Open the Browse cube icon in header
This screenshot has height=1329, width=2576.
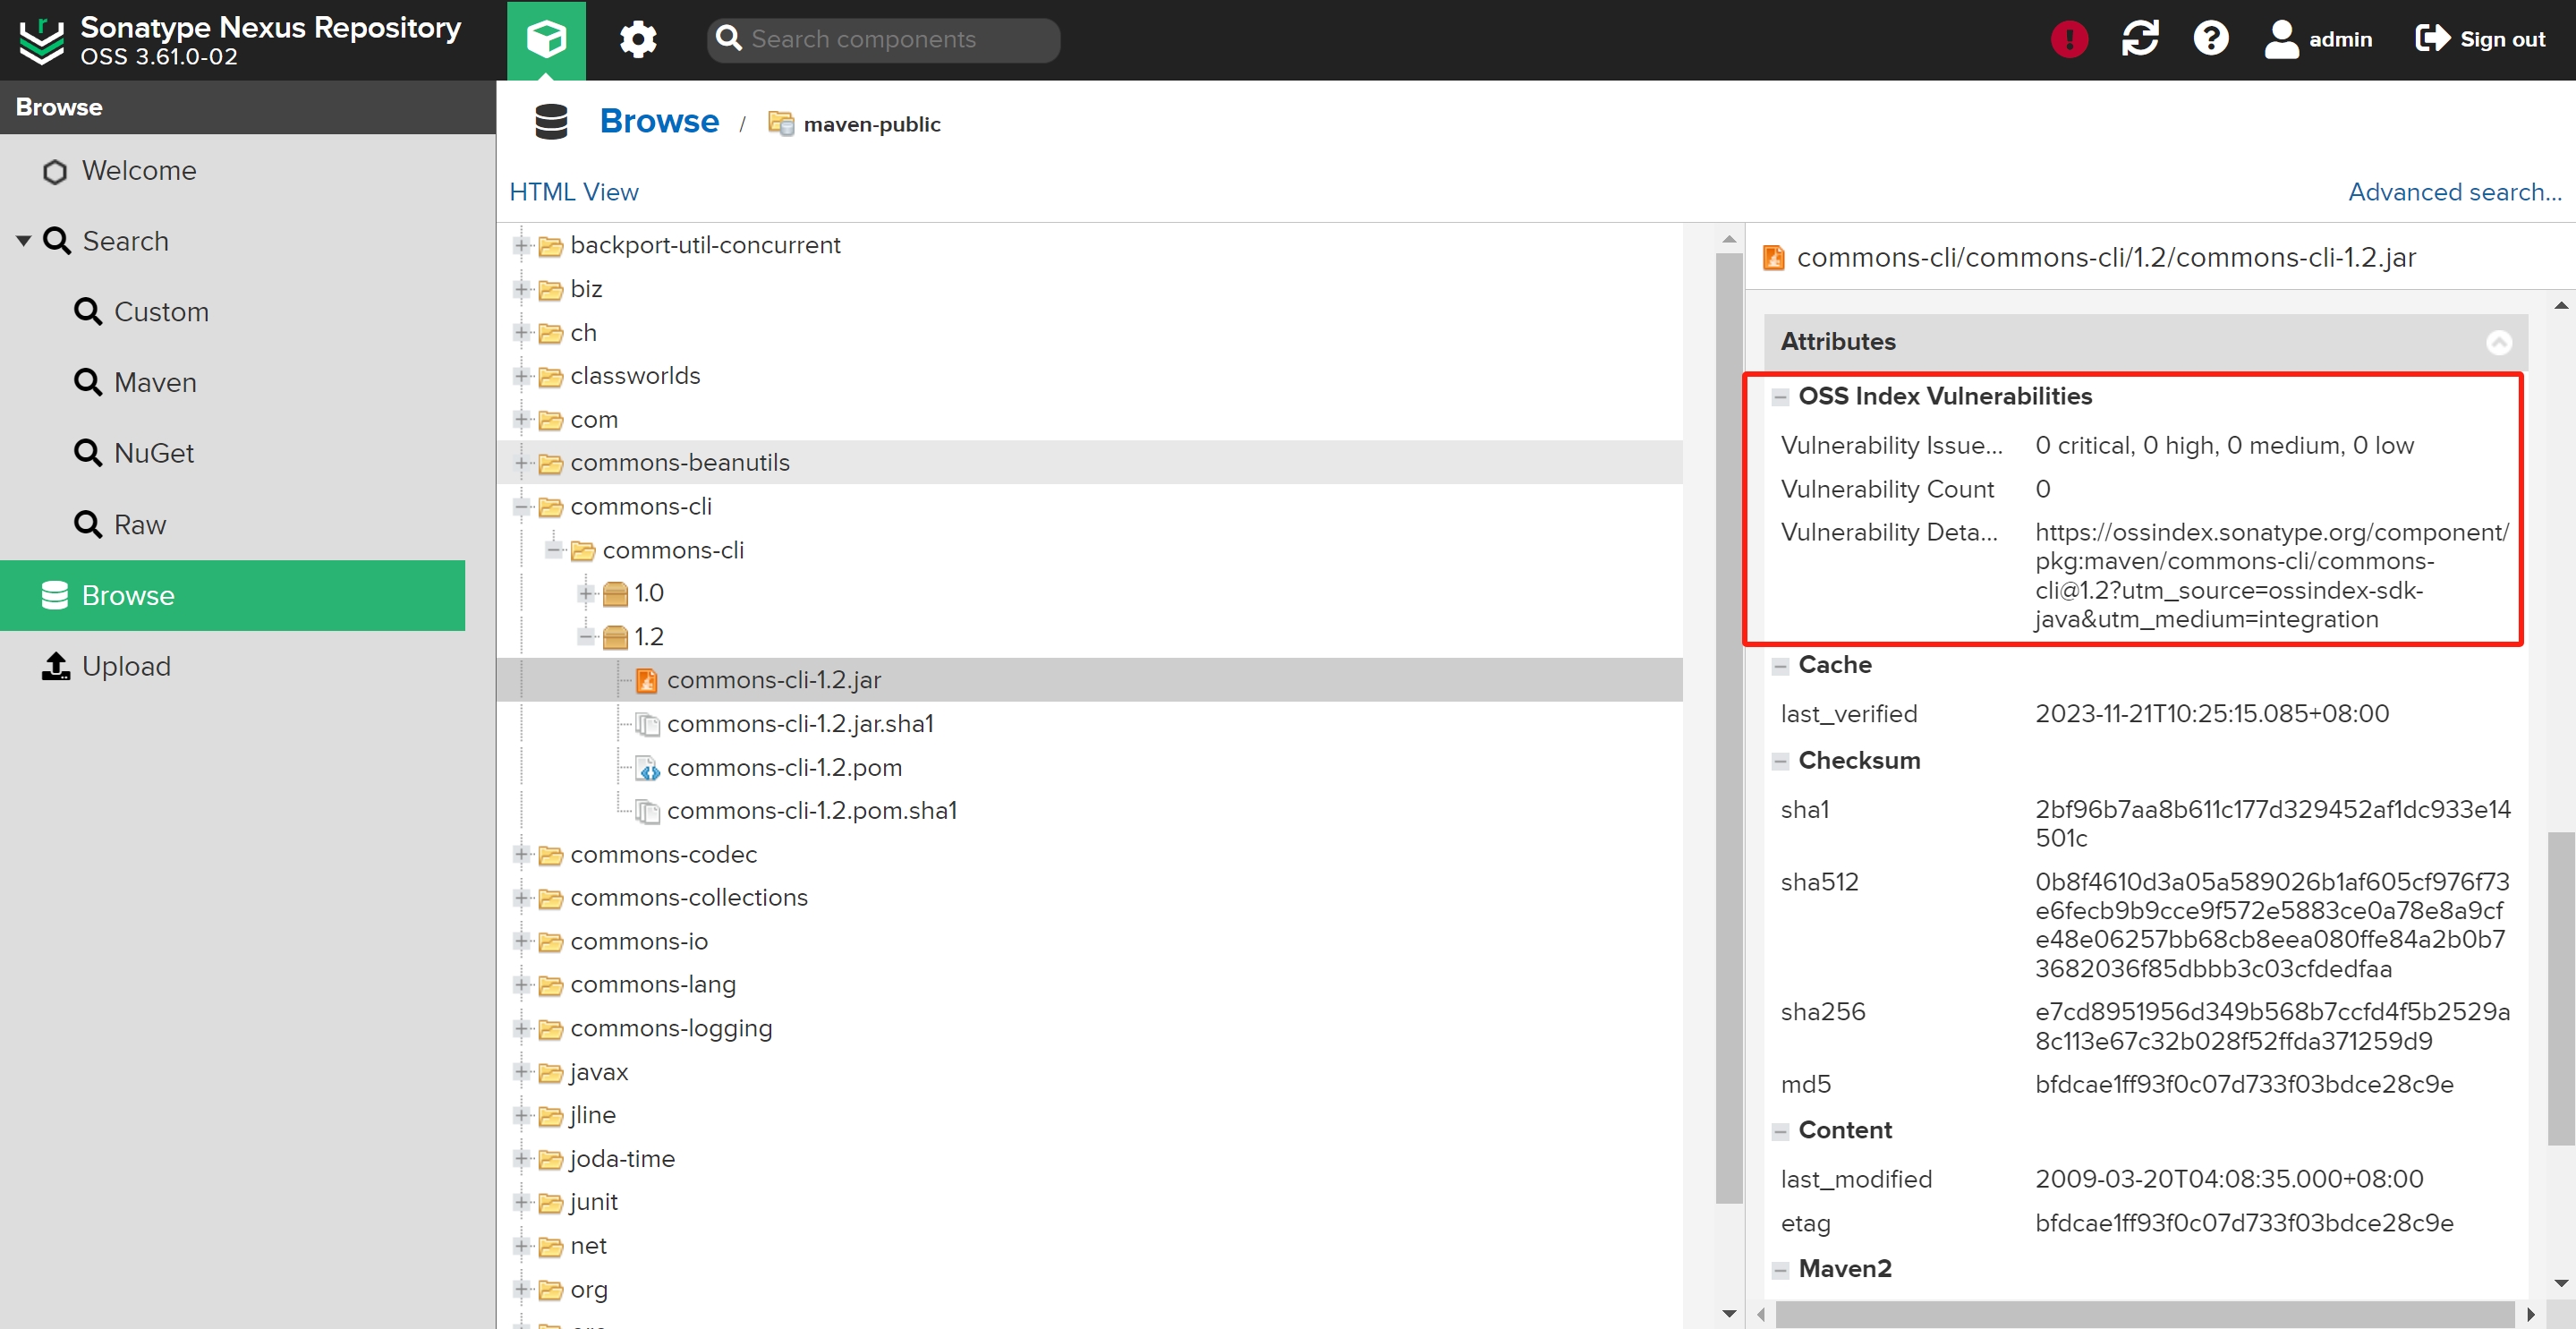tap(546, 40)
